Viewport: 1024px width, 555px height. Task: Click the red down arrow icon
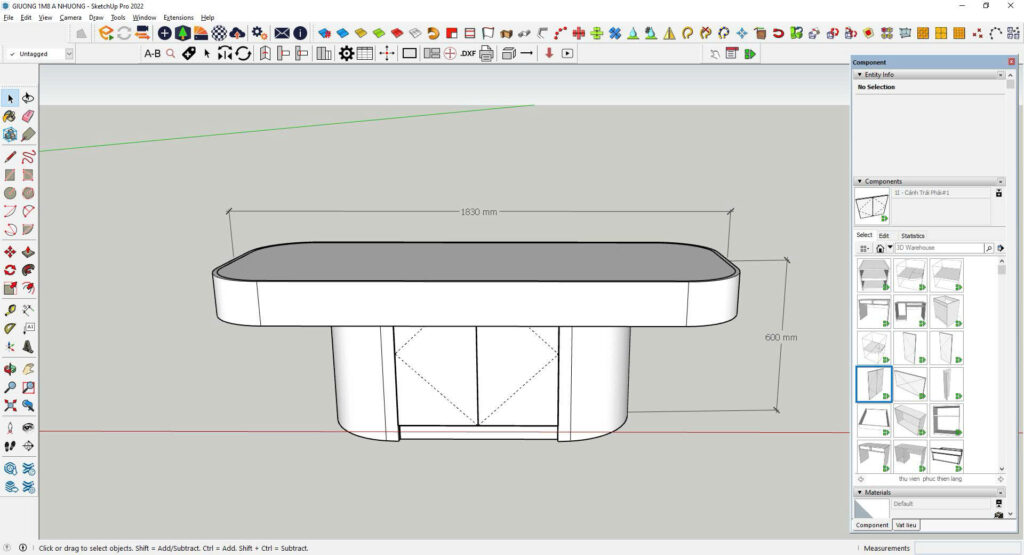click(x=549, y=54)
